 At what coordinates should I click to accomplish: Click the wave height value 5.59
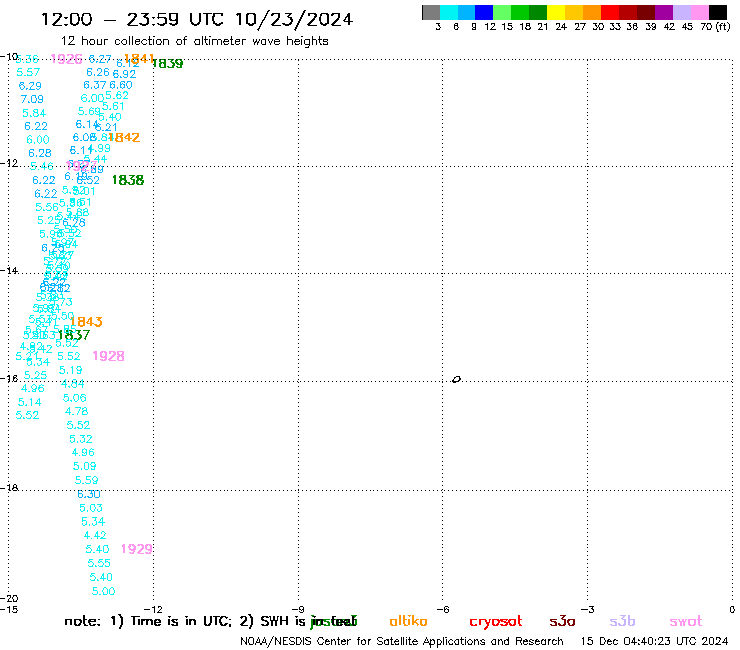tap(86, 480)
